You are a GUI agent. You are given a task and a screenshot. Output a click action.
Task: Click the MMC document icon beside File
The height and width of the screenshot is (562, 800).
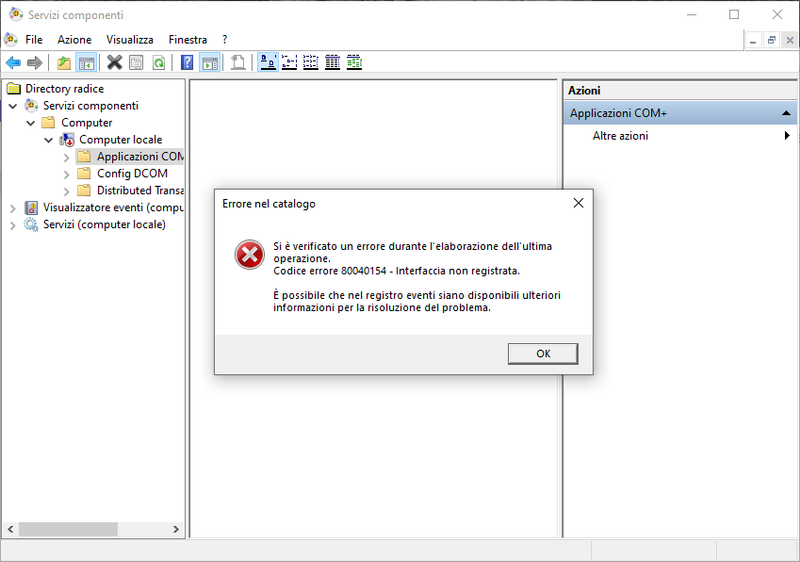pyautogui.click(x=11, y=39)
